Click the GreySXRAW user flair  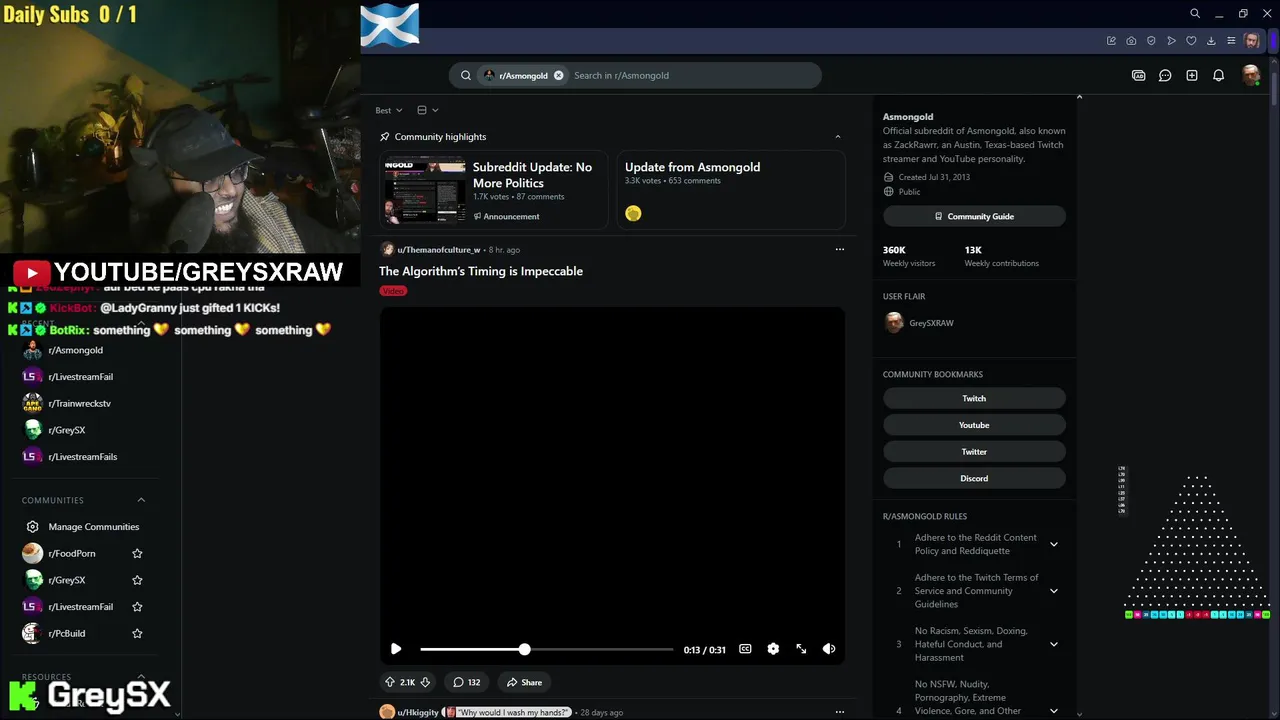click(931, 323)
